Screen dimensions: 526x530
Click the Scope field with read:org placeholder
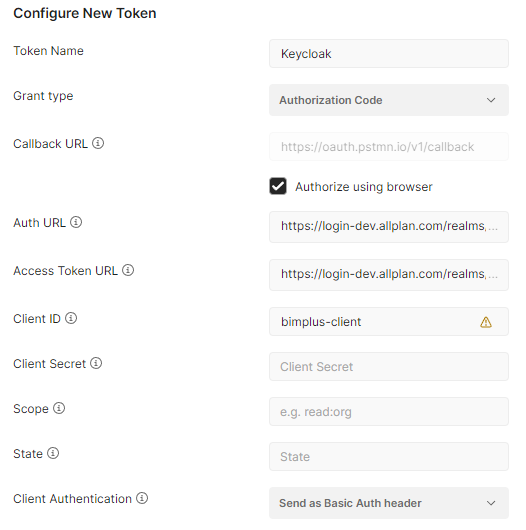pyautogui.click(x=389, y=411)
